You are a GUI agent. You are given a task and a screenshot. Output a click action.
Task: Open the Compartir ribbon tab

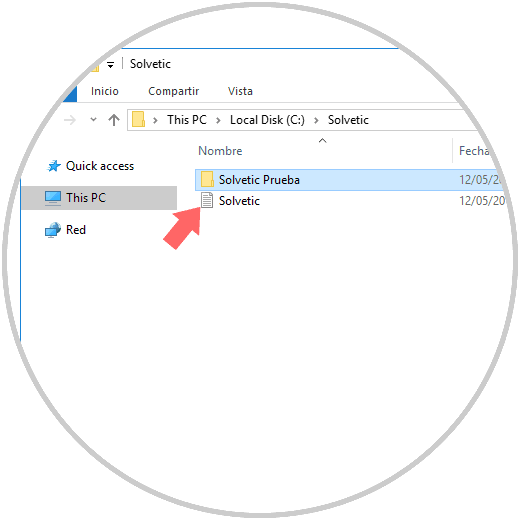173,91
